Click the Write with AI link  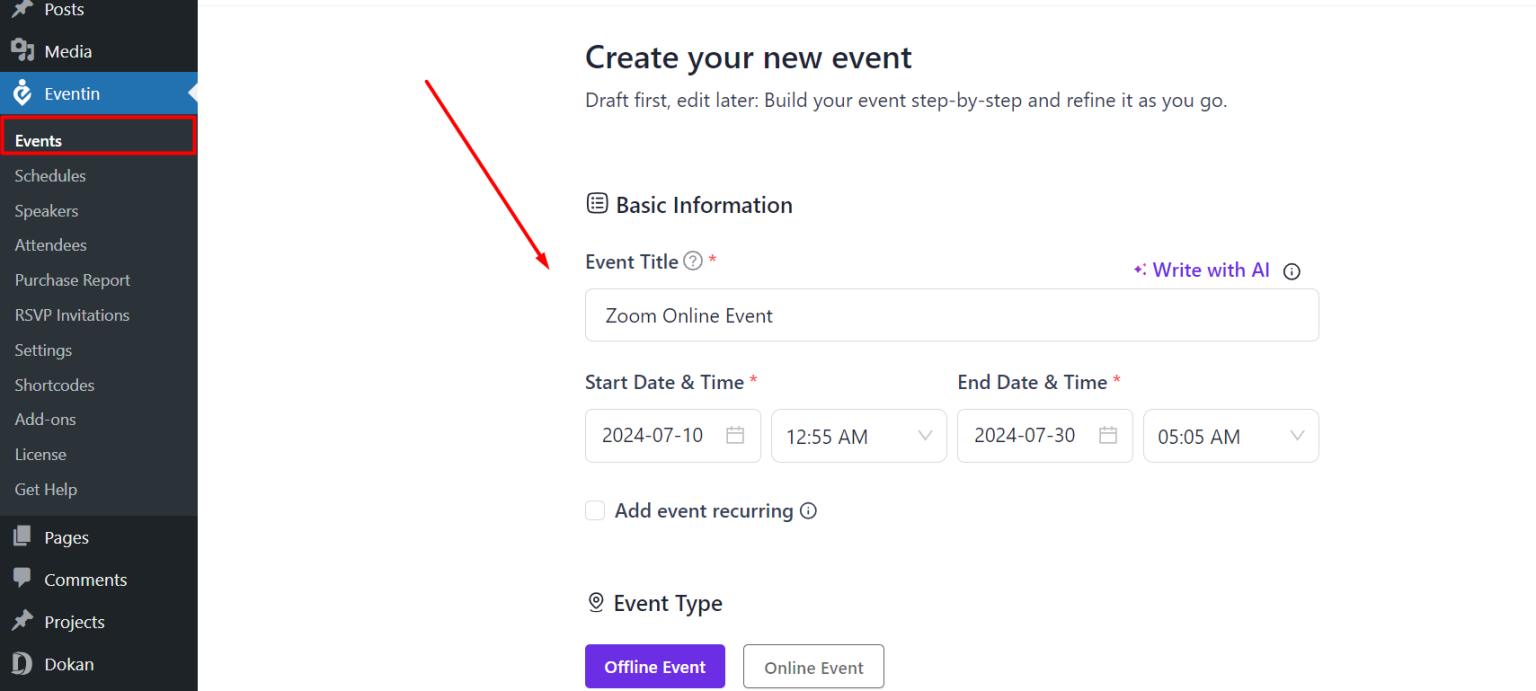point(1210,270)
